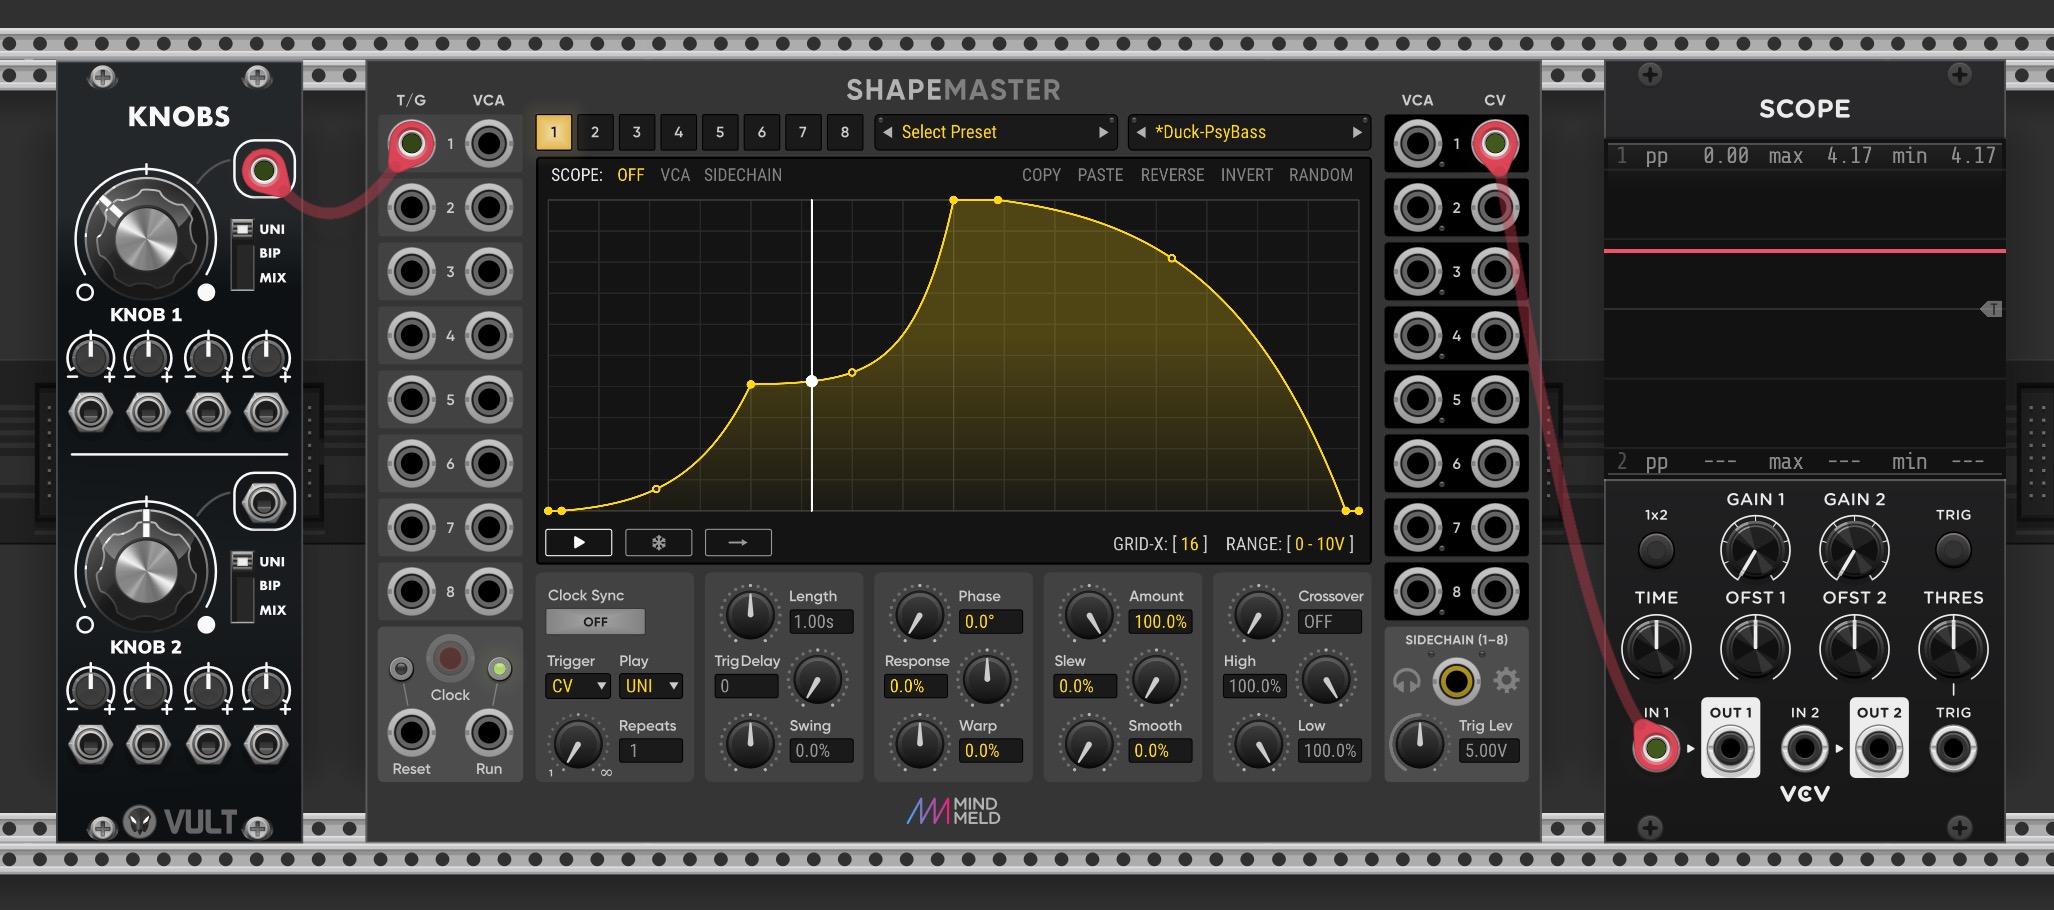The height and width of the screenshot is (910, 2054).
Task: Click the right-arrow button beside the freeze button
Action: click(x=738, y=543)
